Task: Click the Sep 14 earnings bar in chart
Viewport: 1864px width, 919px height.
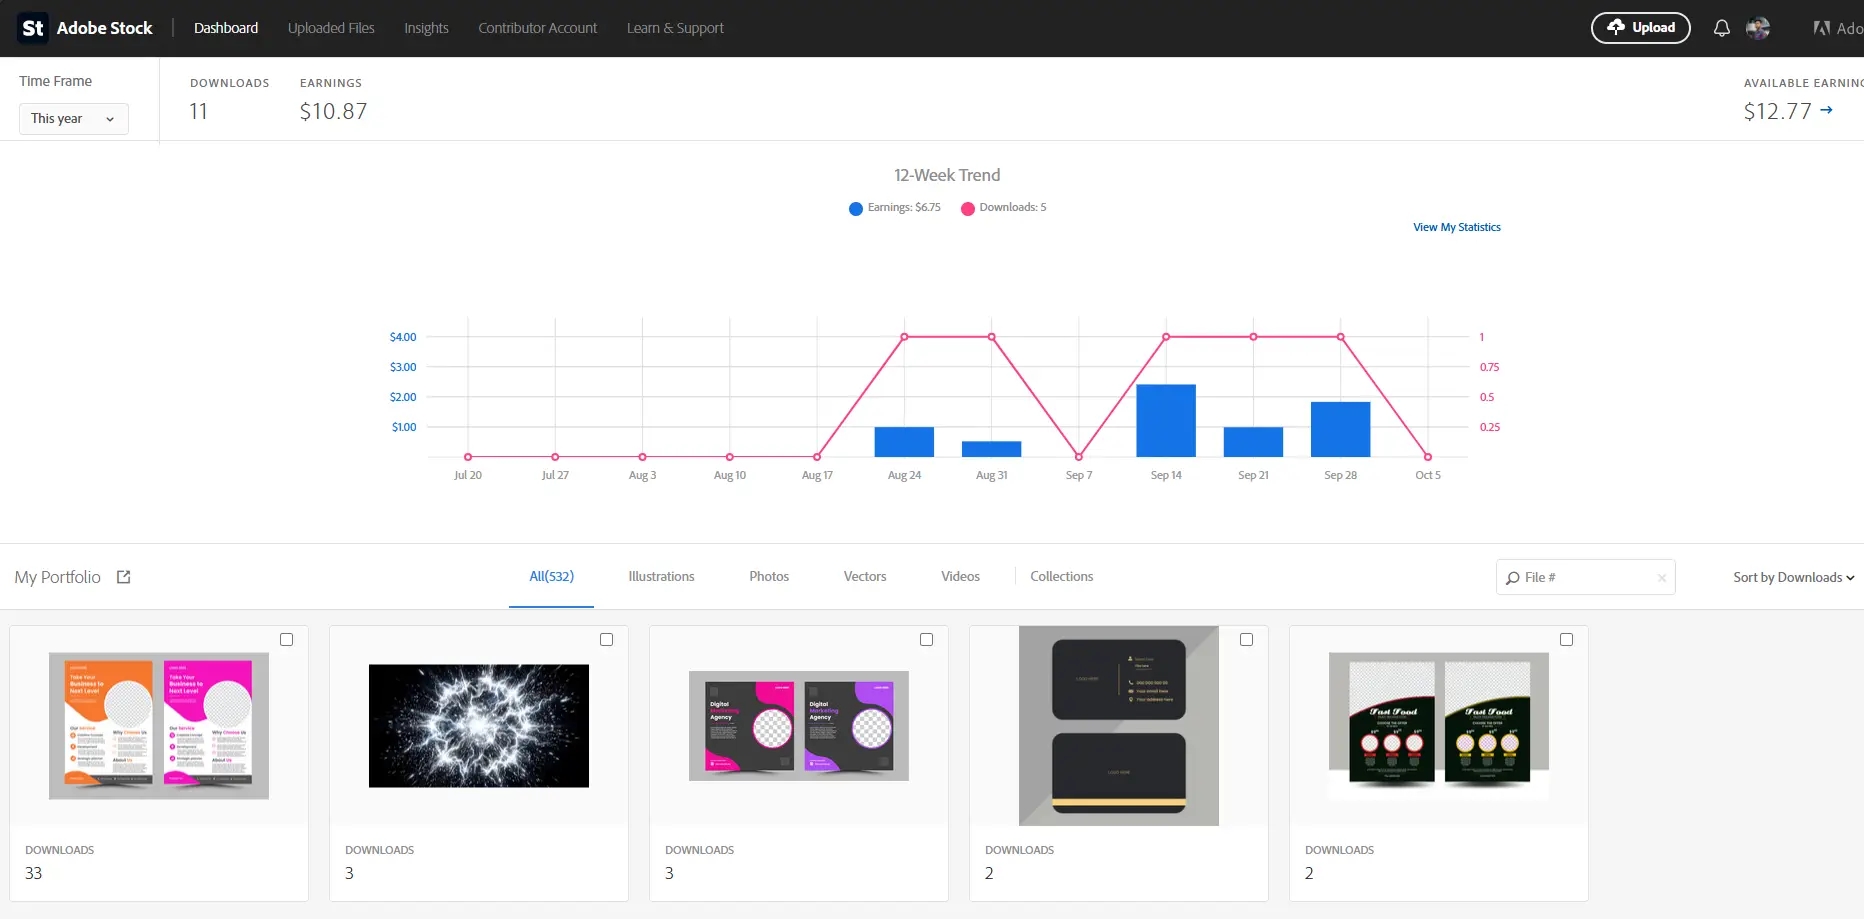Action: coord(1166,421)
